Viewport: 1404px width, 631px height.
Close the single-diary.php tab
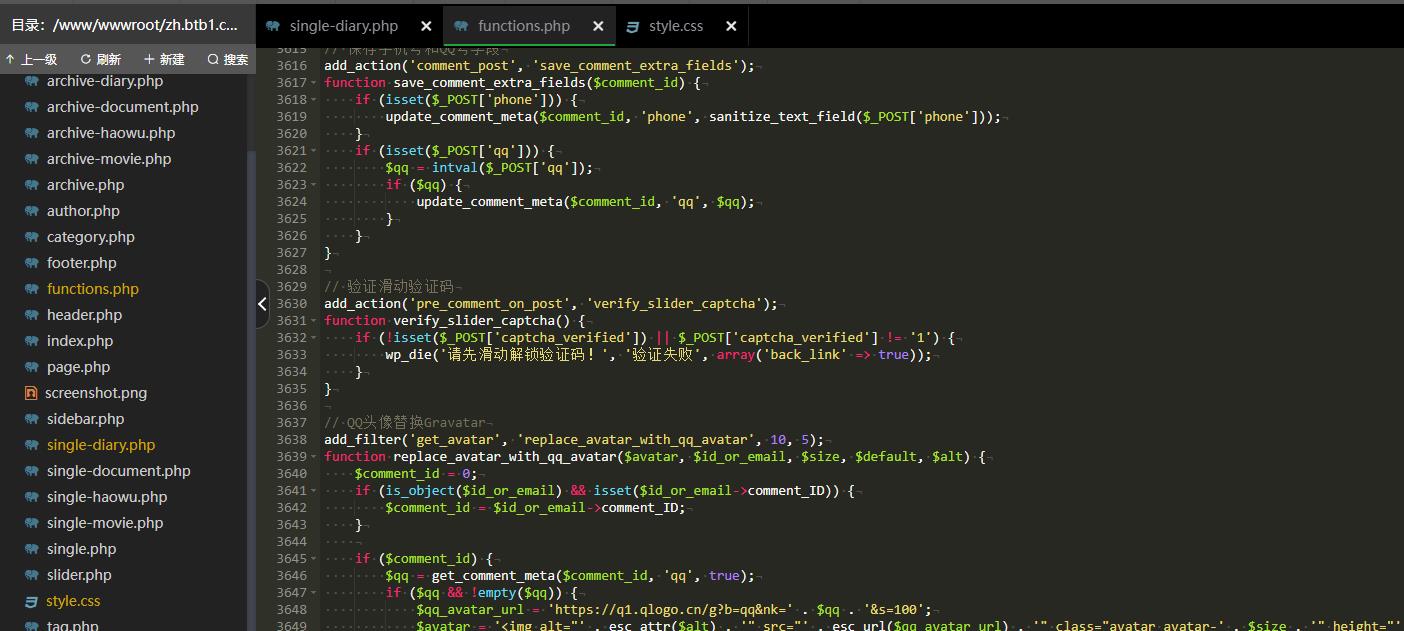[426, 26]
